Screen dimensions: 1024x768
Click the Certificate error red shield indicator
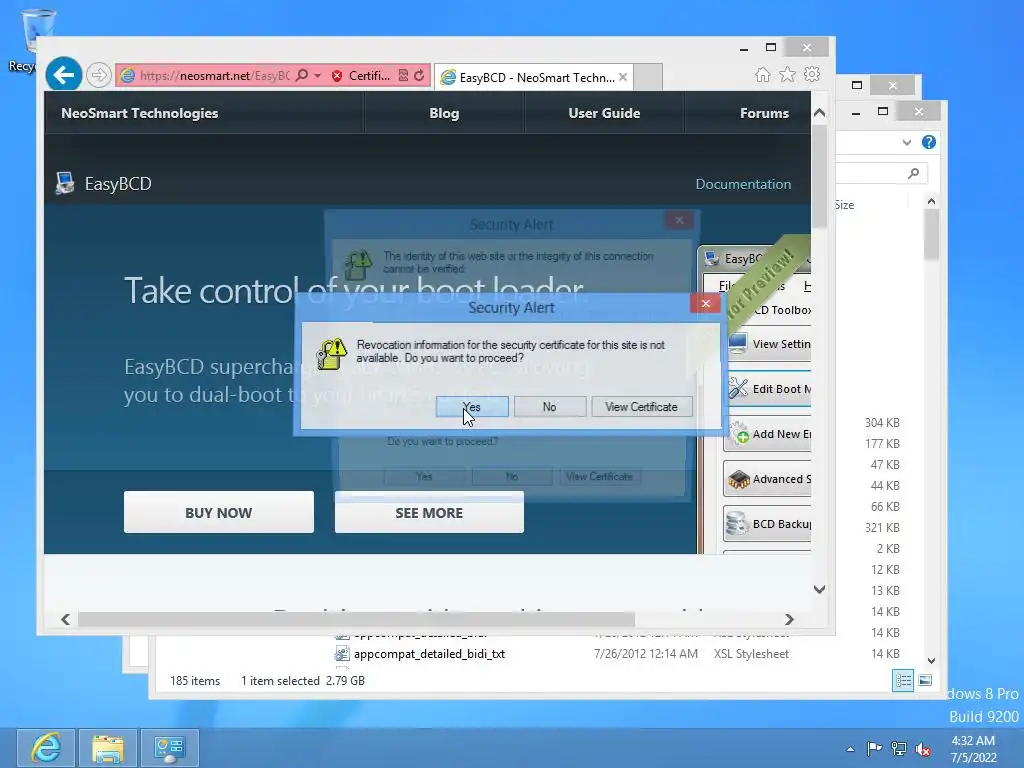click(x=337, y=76)
